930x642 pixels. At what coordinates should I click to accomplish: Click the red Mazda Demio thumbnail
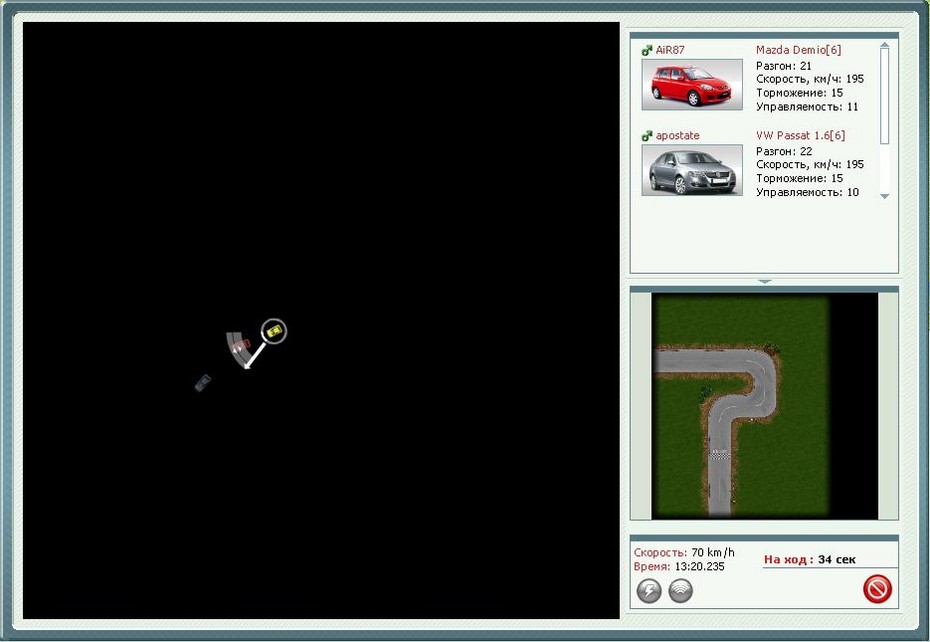(692, 84)
